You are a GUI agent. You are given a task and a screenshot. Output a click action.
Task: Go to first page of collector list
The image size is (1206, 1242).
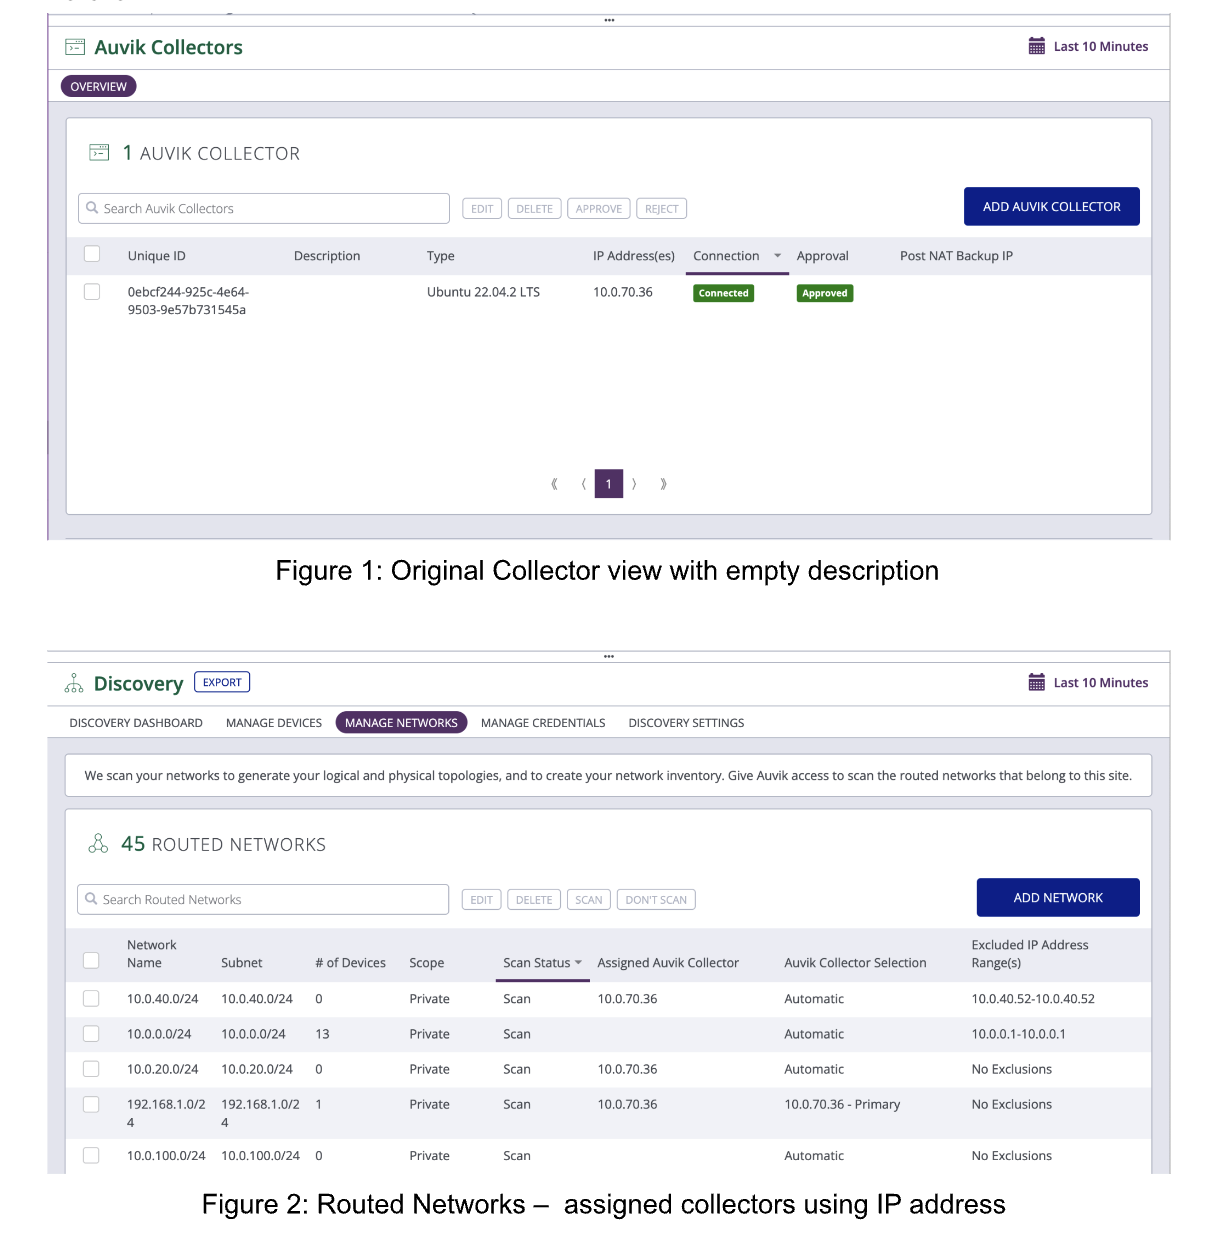[x=554, y=484]
